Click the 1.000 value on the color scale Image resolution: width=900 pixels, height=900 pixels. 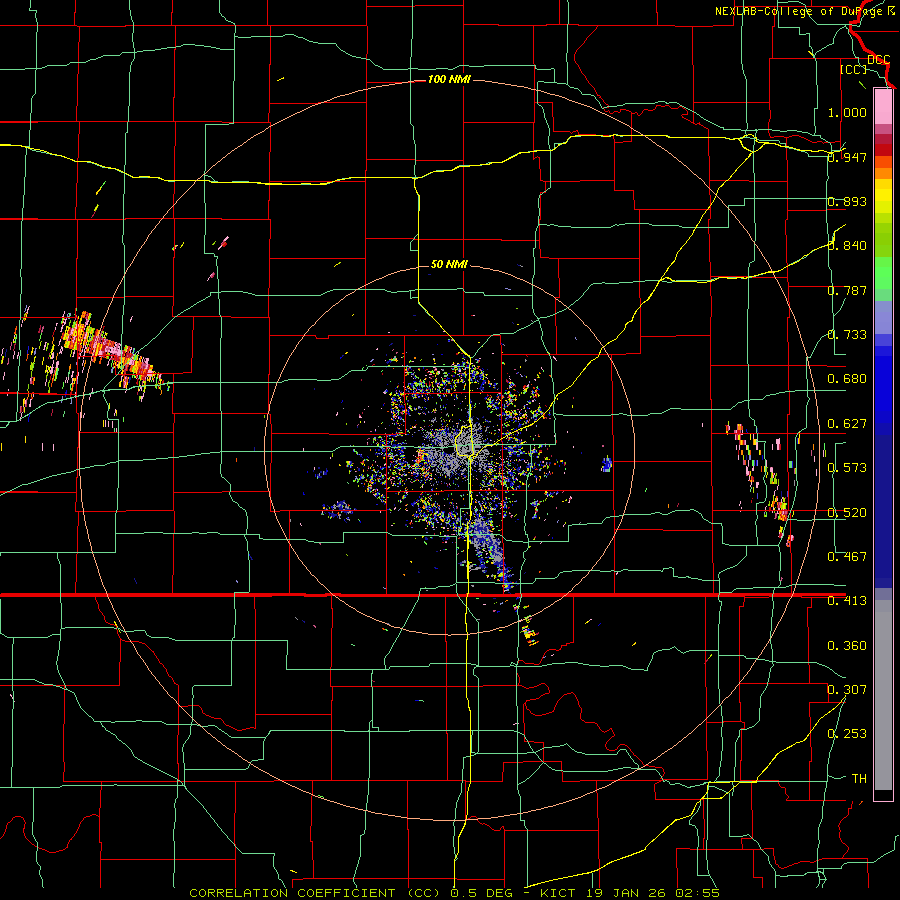point(847,112)
